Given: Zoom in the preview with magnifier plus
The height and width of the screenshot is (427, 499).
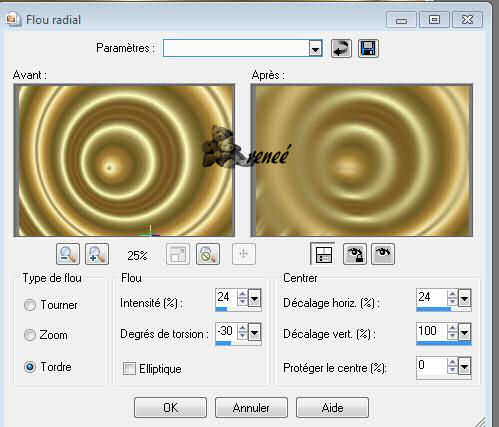Looking at the screenshot, I should point(97,254).
